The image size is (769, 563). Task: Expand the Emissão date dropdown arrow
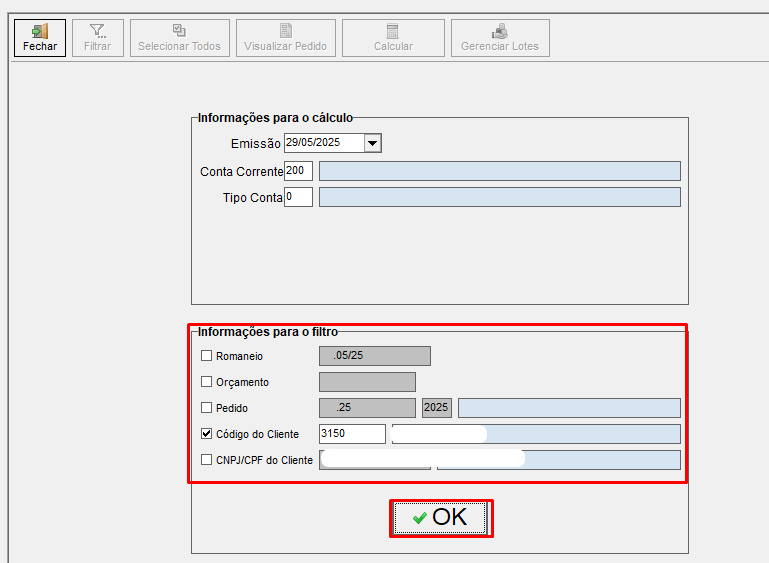point(372,143)
